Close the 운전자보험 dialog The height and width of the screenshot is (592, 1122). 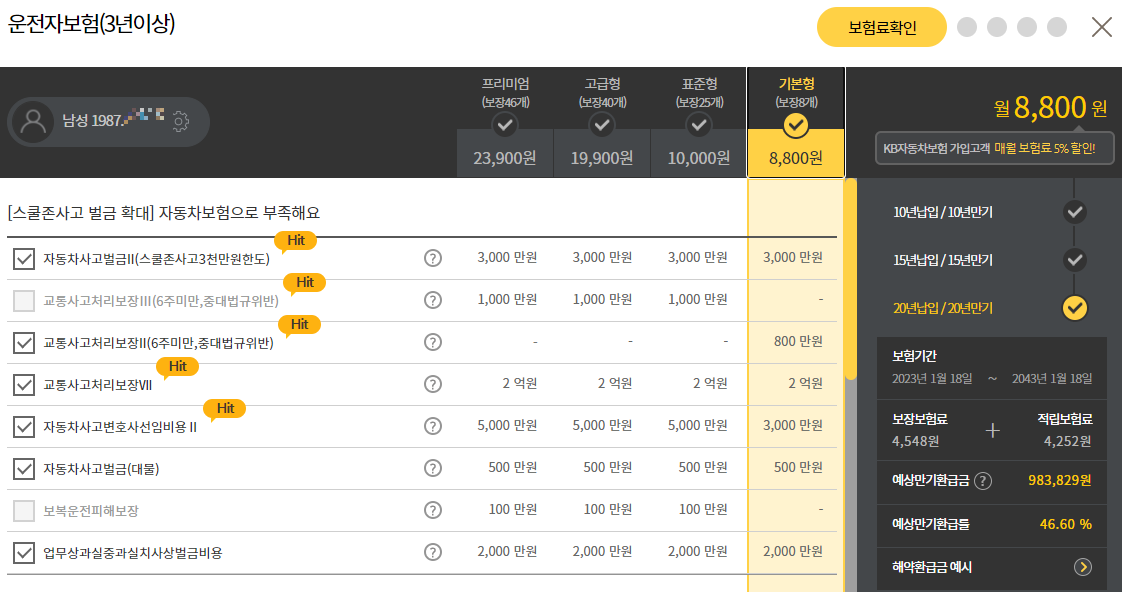pos(1101,27)
